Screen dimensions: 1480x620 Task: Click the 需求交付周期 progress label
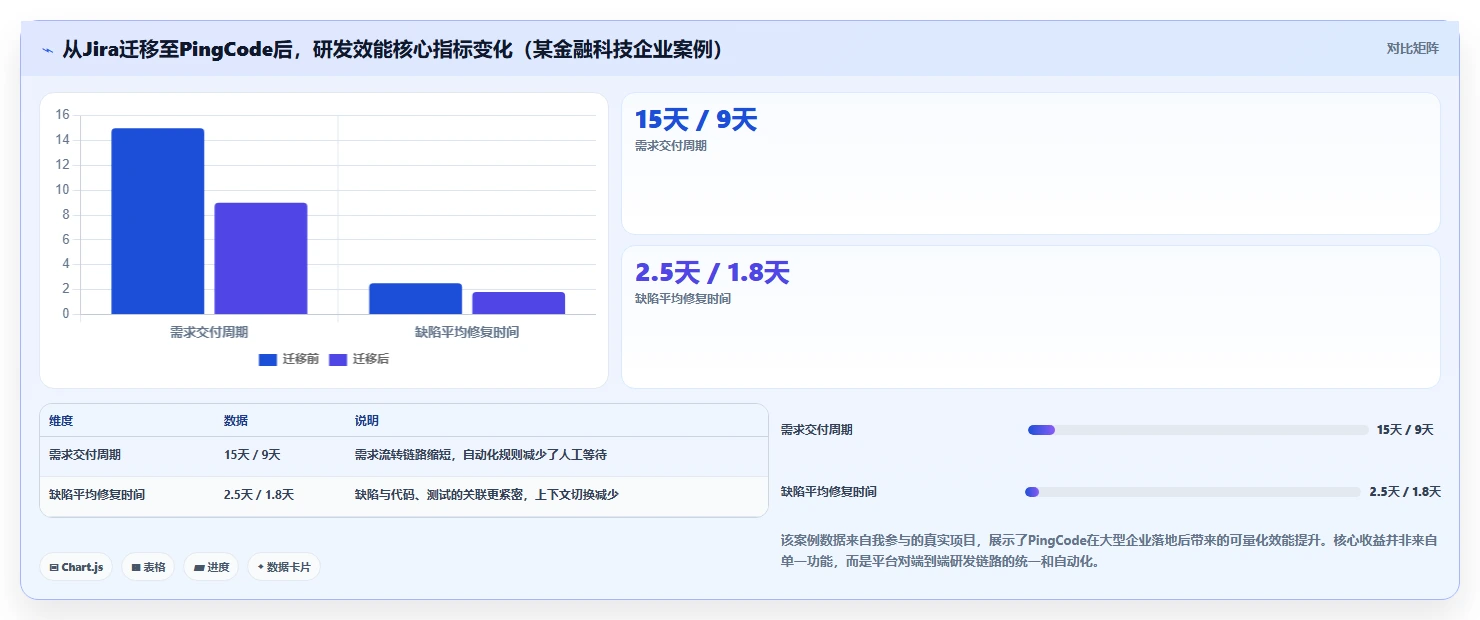(817, 430)
